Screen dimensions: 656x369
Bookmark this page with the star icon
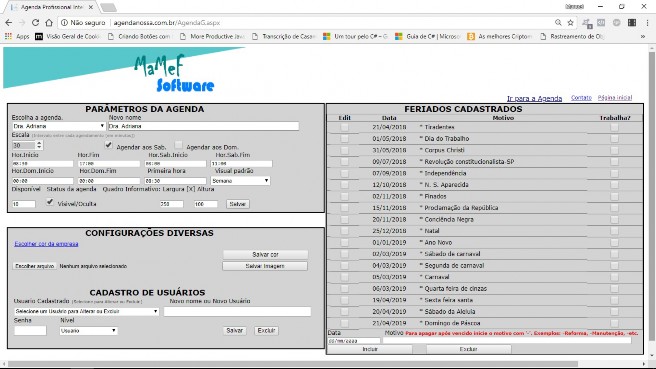click(570, 23)
